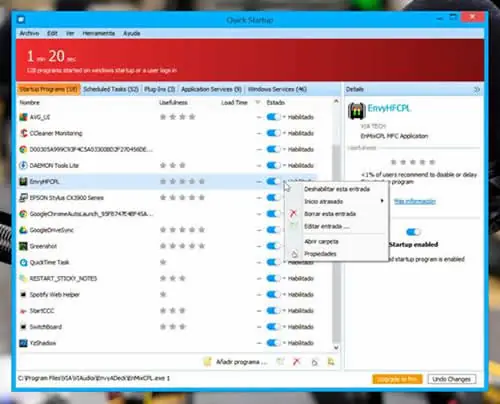This screenshot has width=500, height=404.
Task: Click the RESTART_STICKY_NOTES icon
Action: [x=23, y=278]
